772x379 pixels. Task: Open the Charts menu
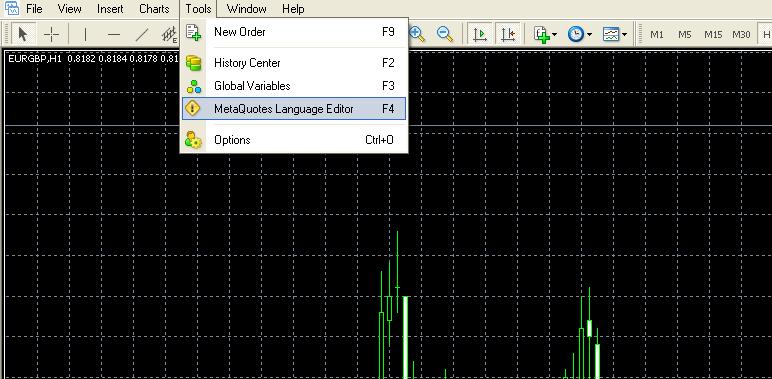click(x=154, y=9)
